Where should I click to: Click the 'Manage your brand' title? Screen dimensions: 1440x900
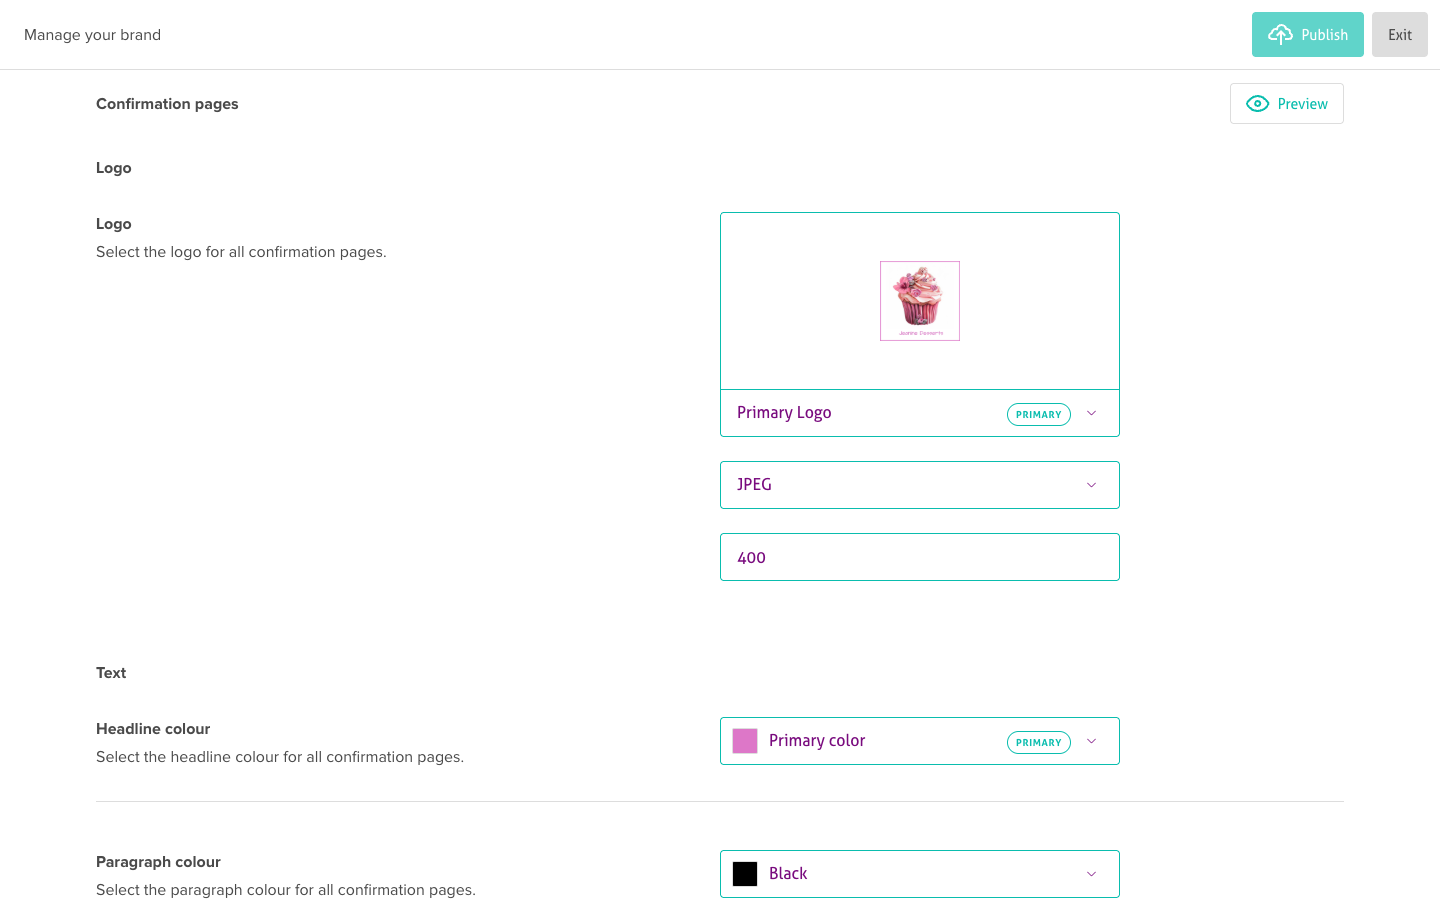(x=92, y=35)
